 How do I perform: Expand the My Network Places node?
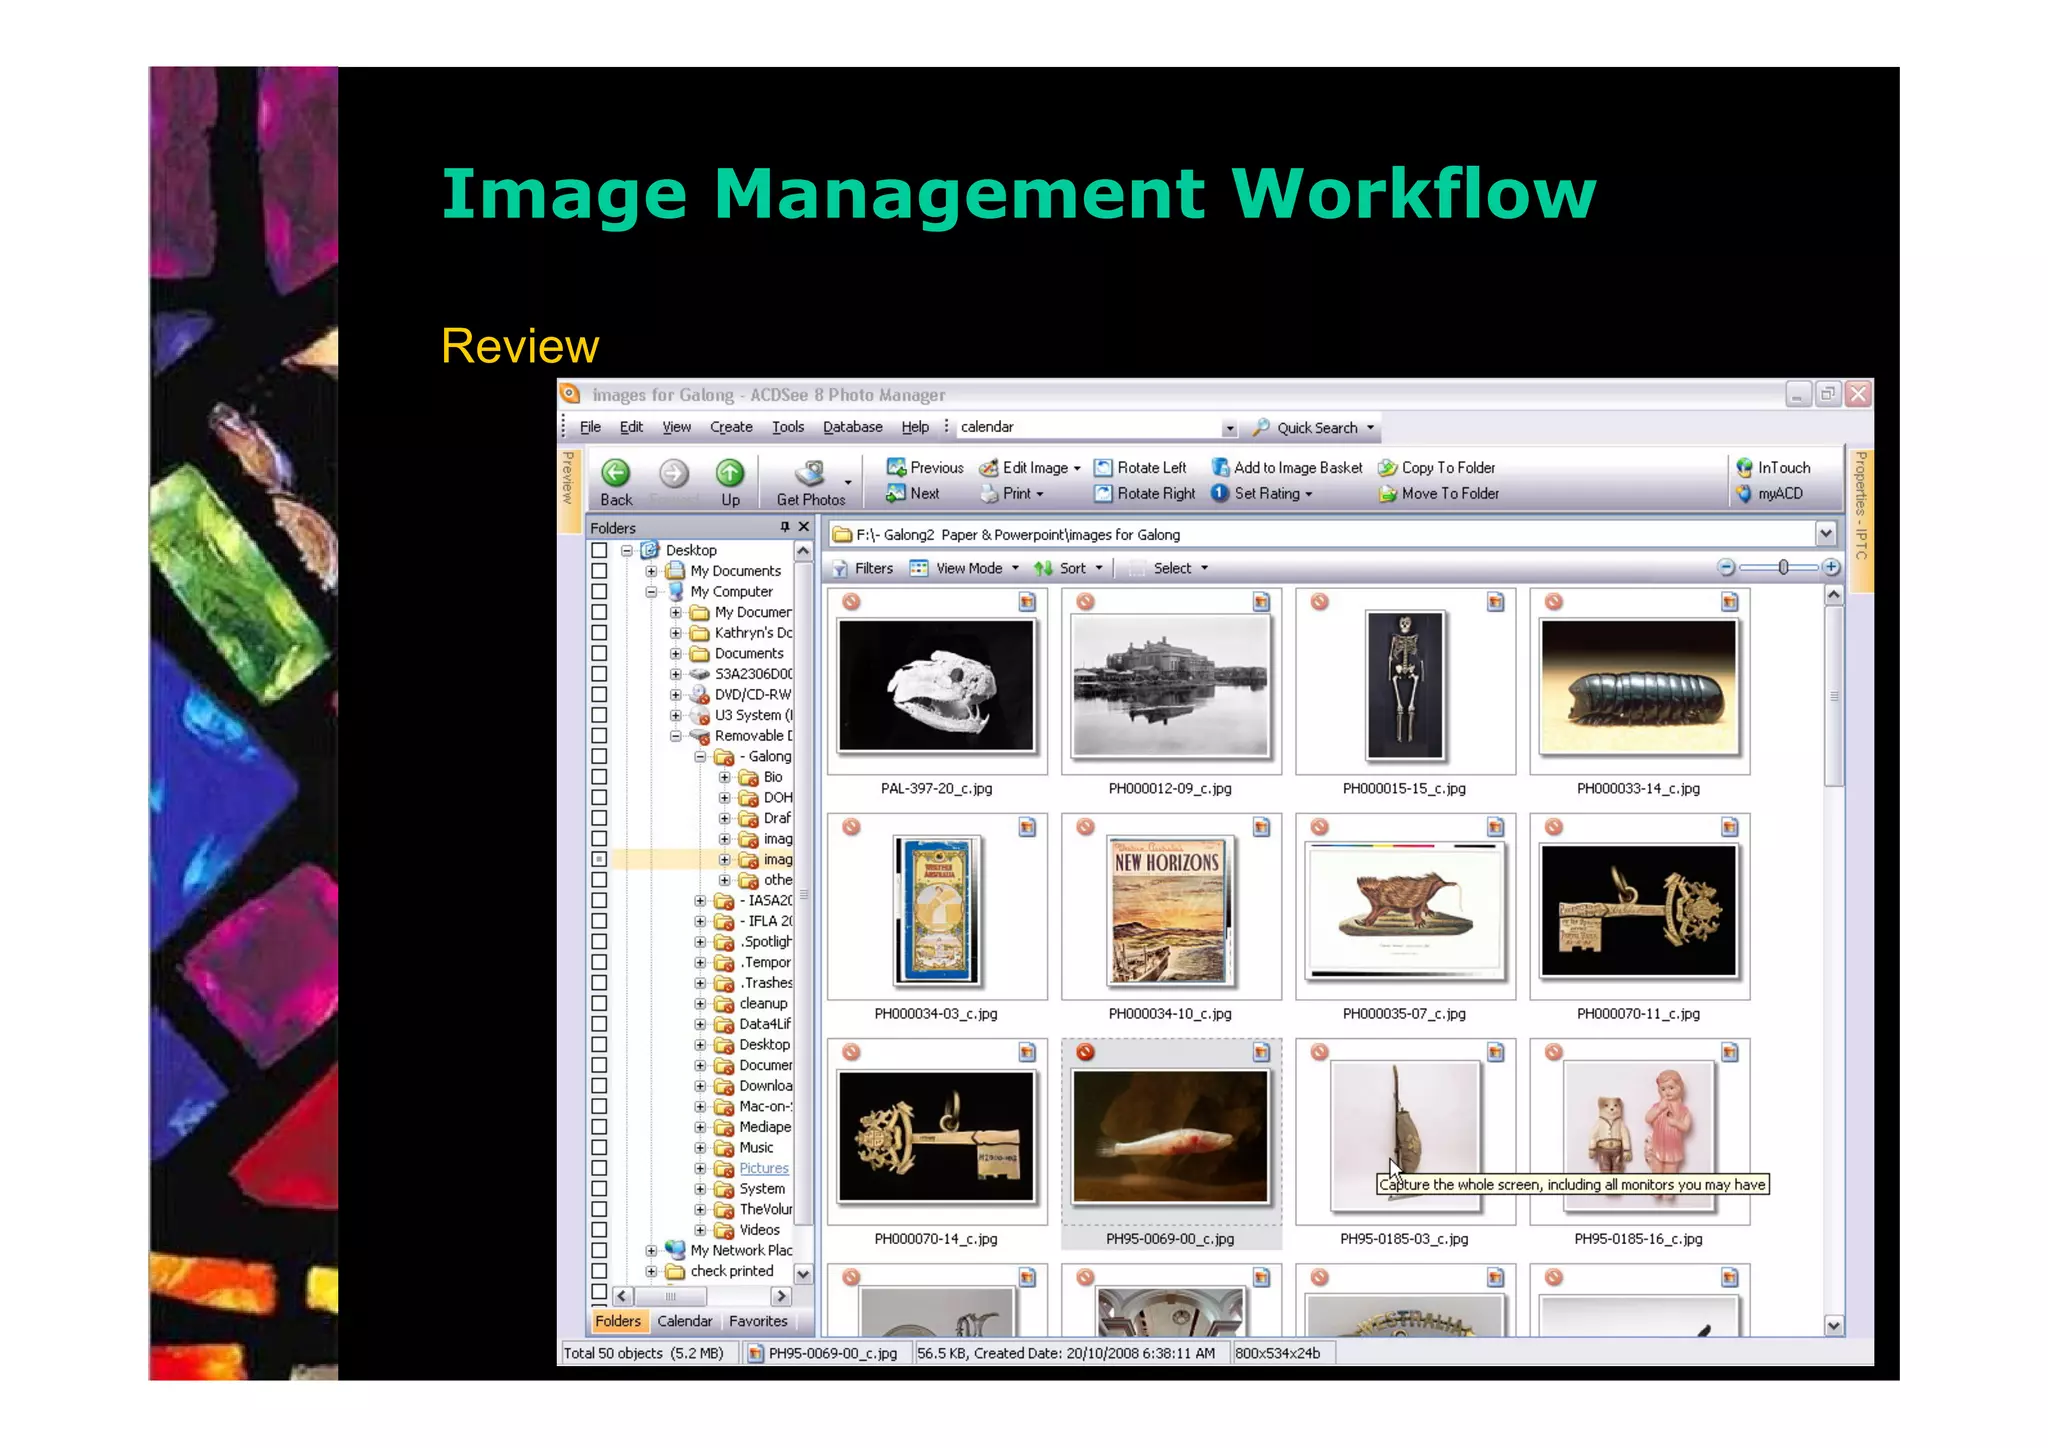pyautogui.click(x=651, y=1250)
